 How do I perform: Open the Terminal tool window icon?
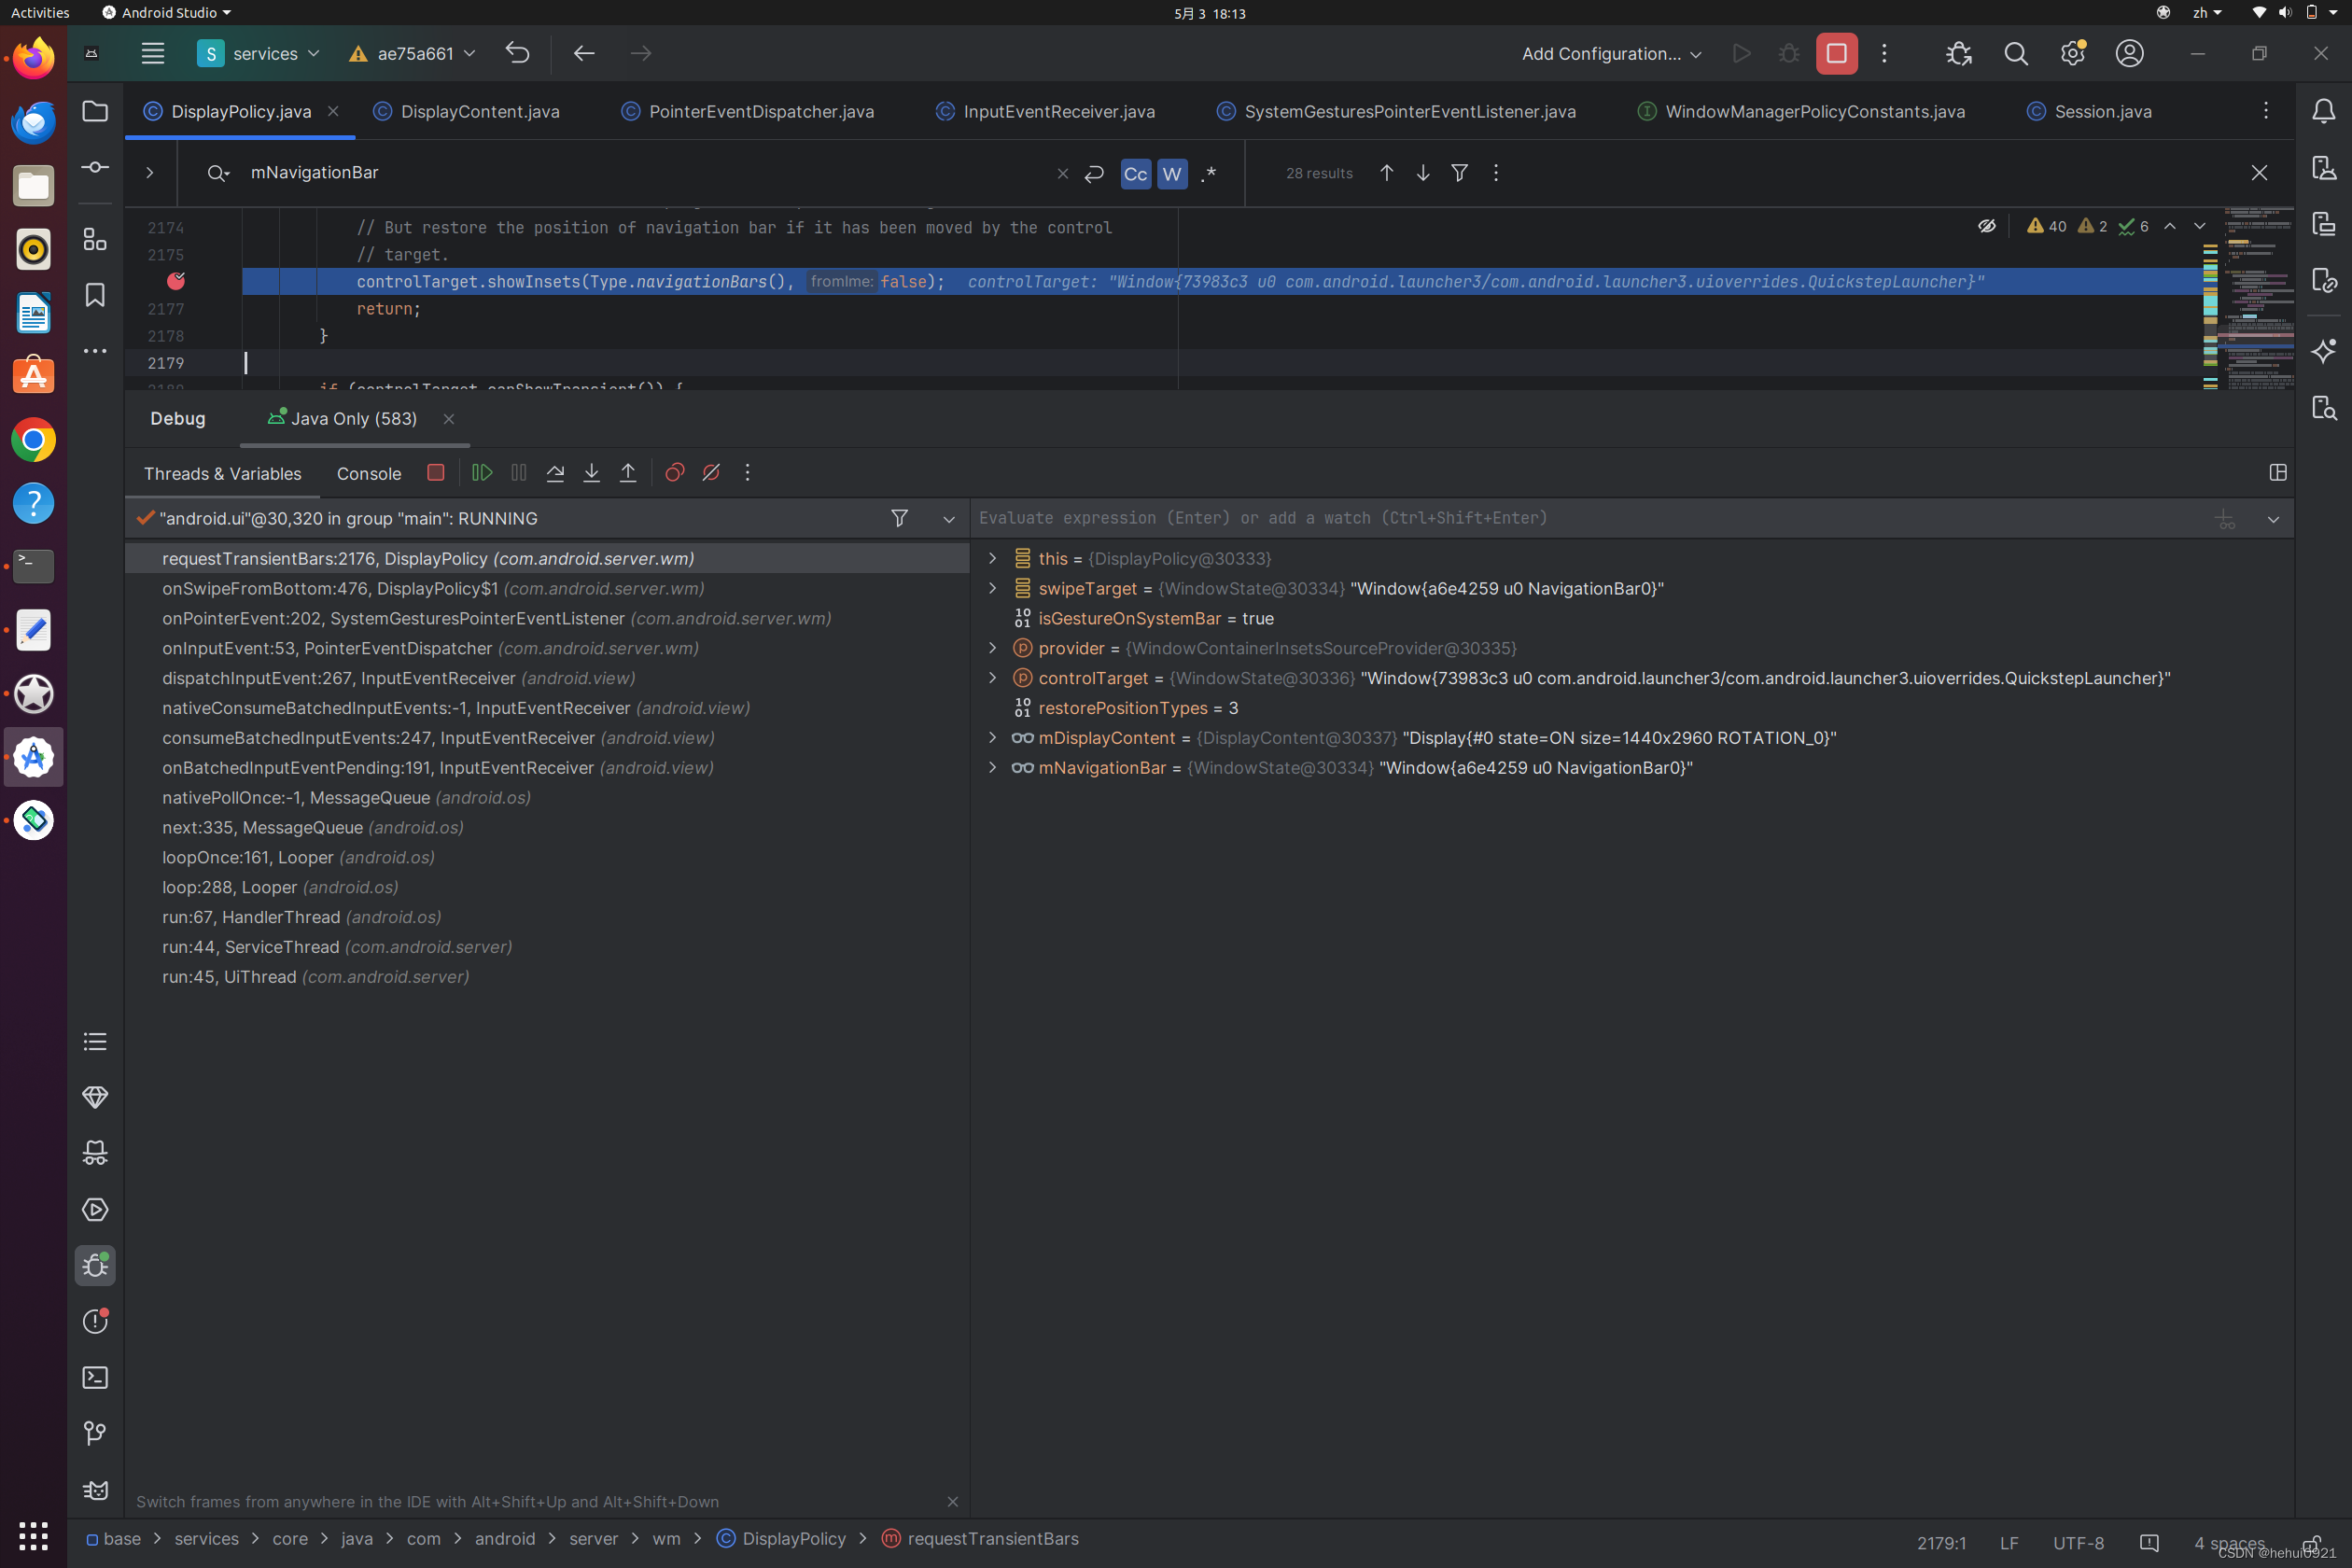click(95, 1378)
